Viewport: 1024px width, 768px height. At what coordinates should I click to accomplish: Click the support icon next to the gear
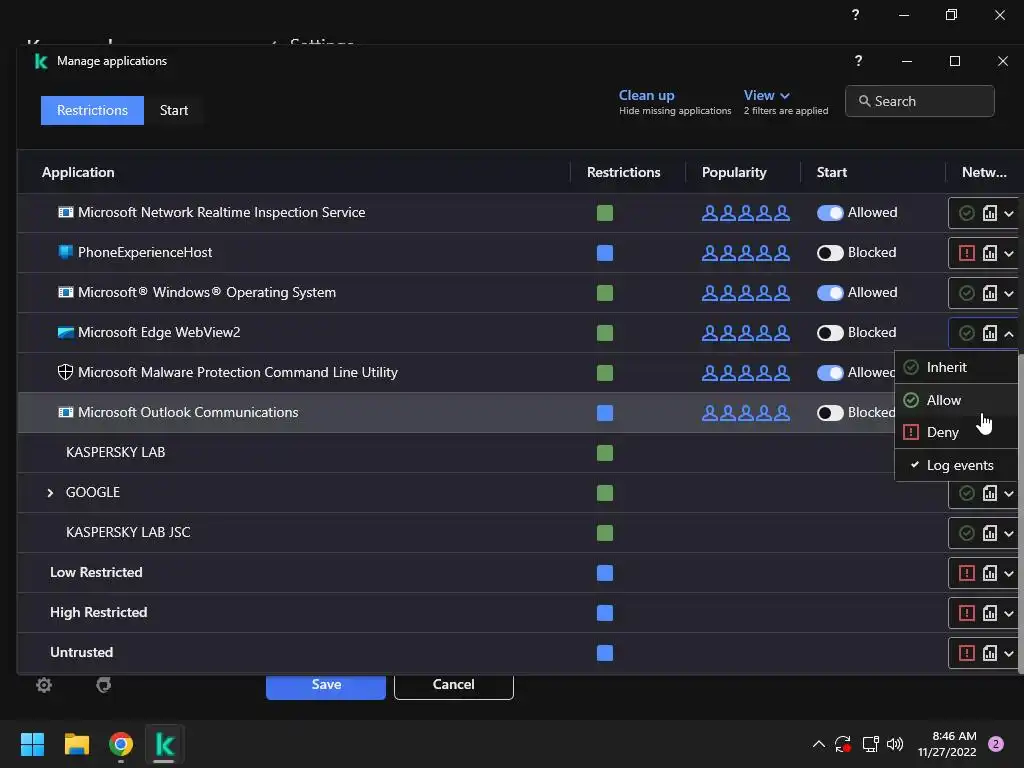[103, 684]
